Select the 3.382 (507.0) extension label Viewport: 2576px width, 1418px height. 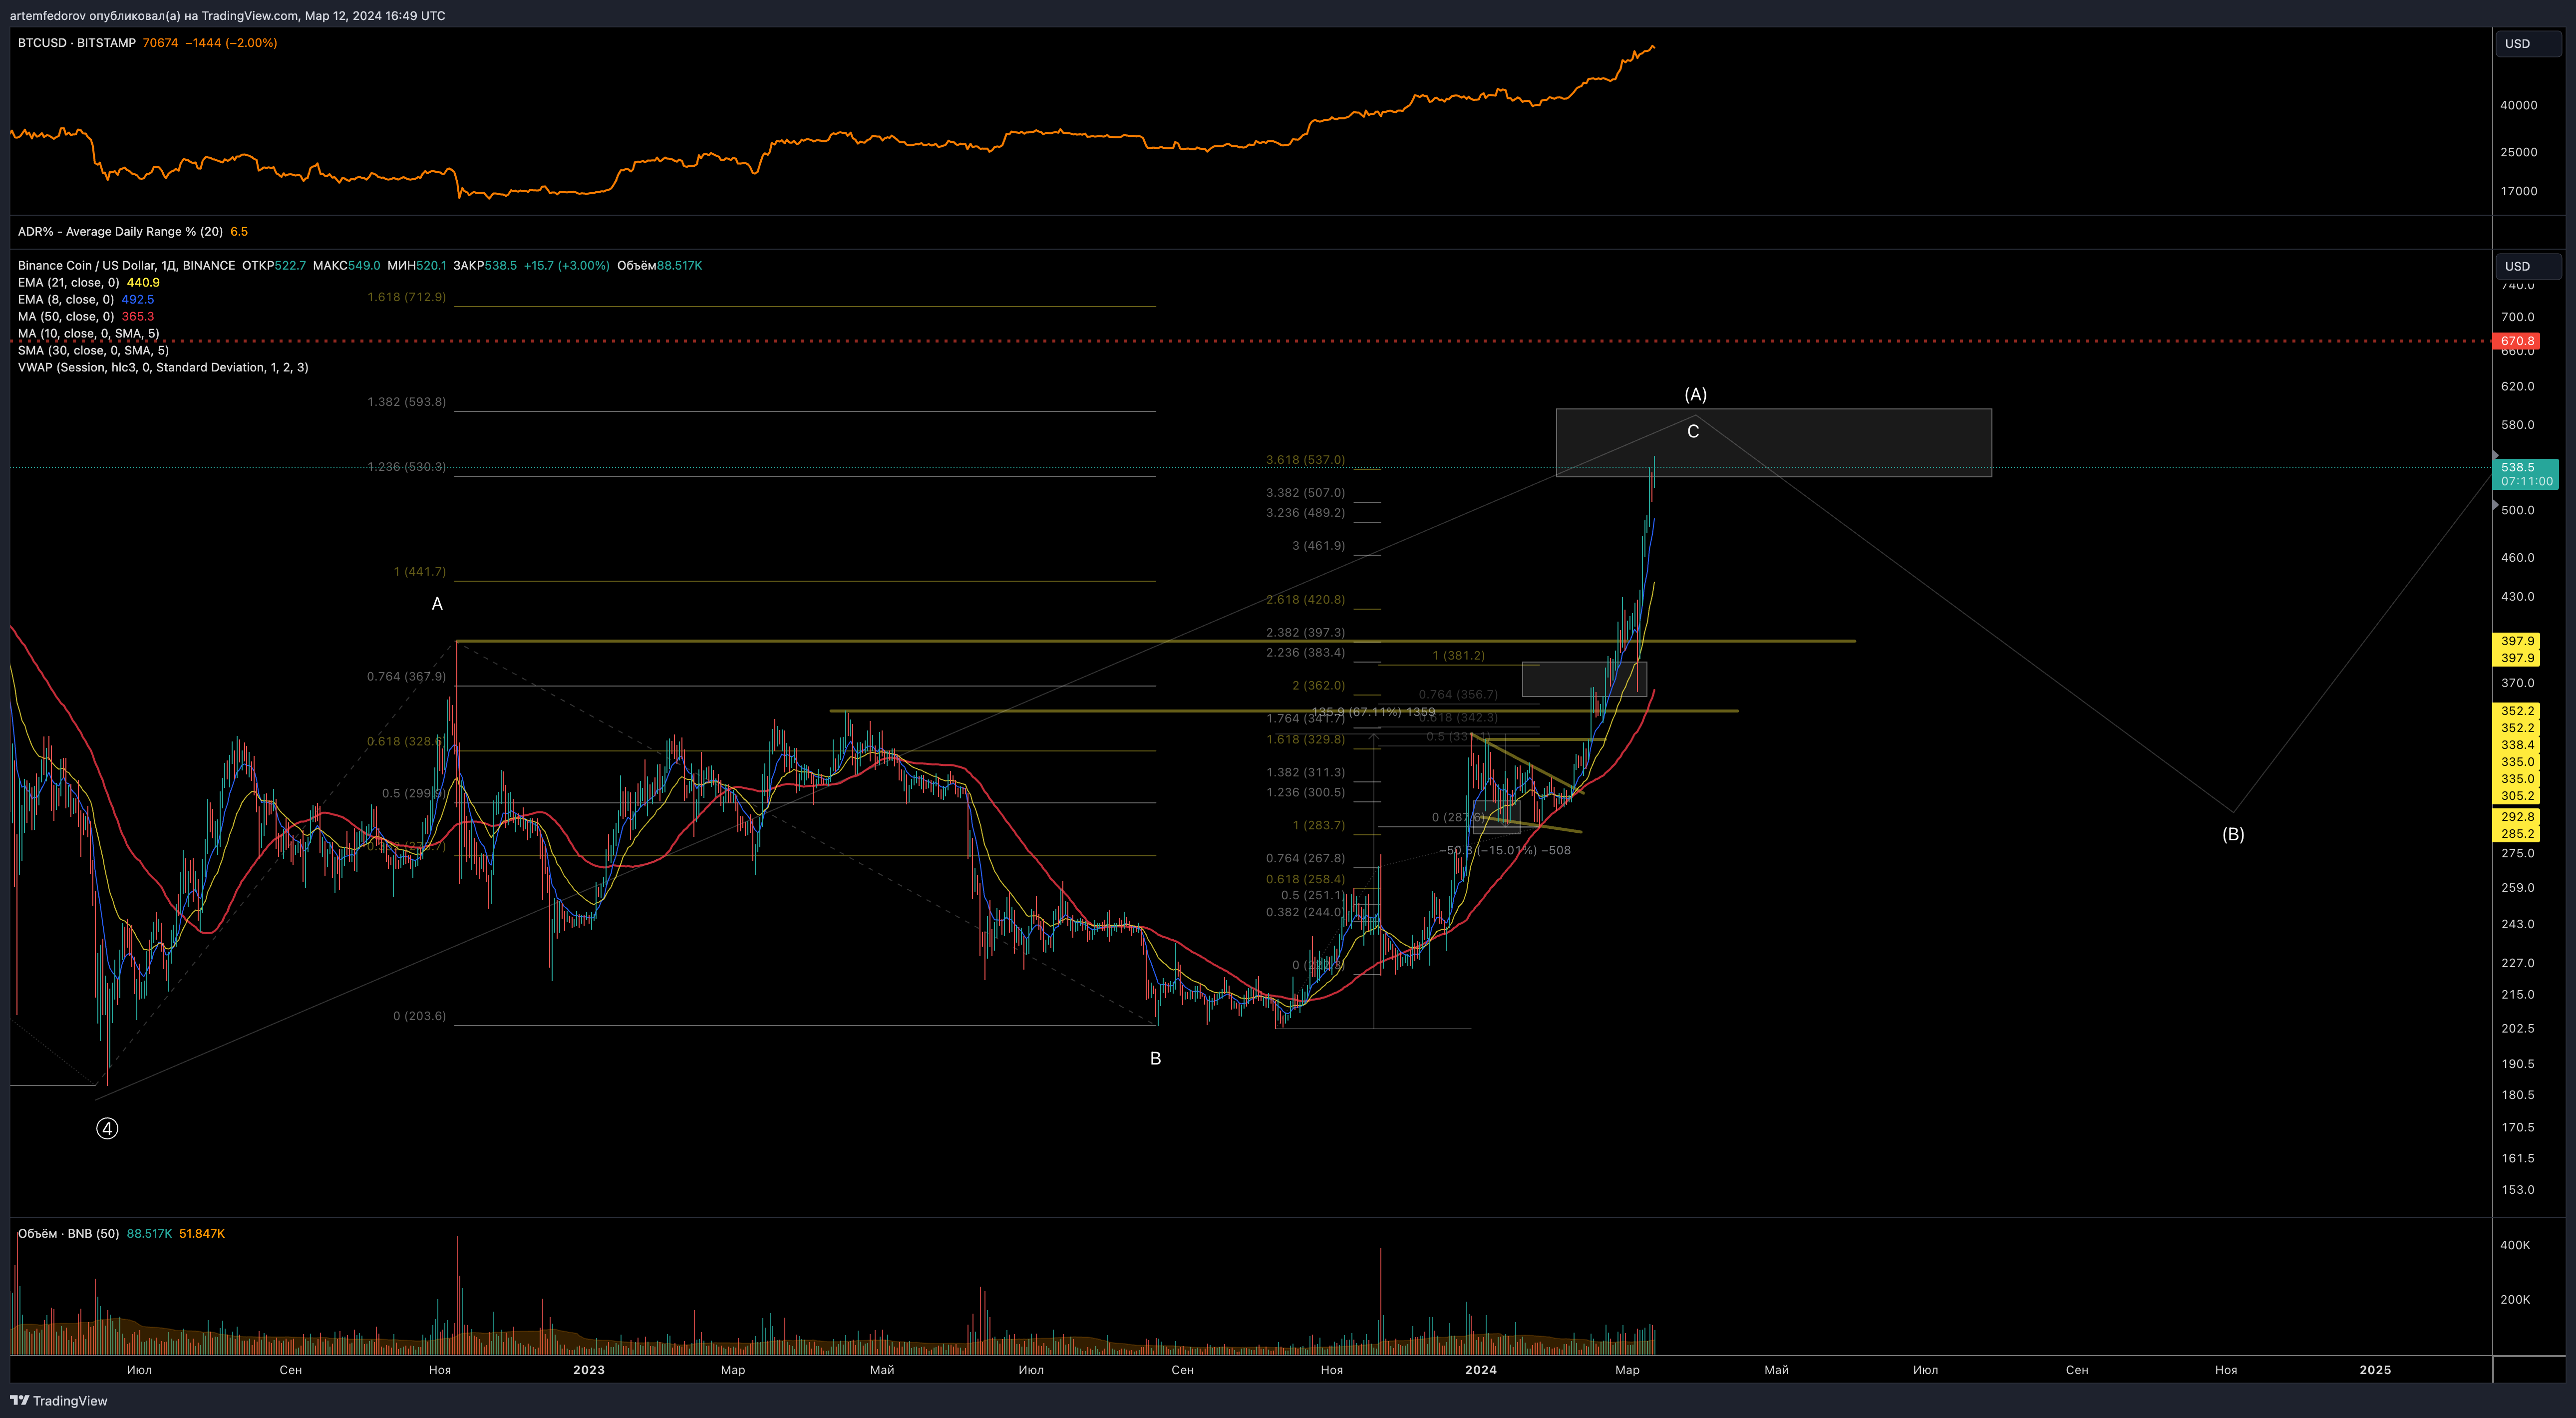point(1305,493)
